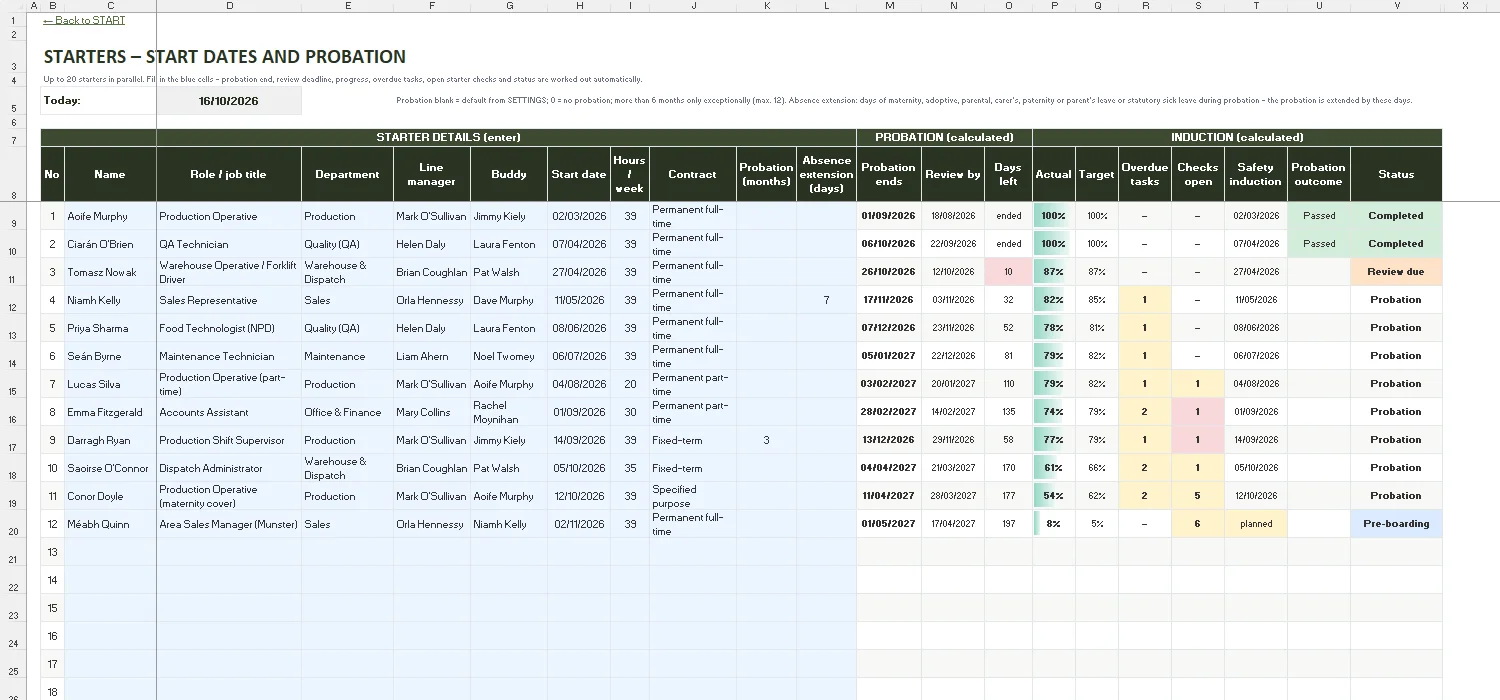Select column V header
Viewport: 1500px width, 700px height.
pos(1396,6)
